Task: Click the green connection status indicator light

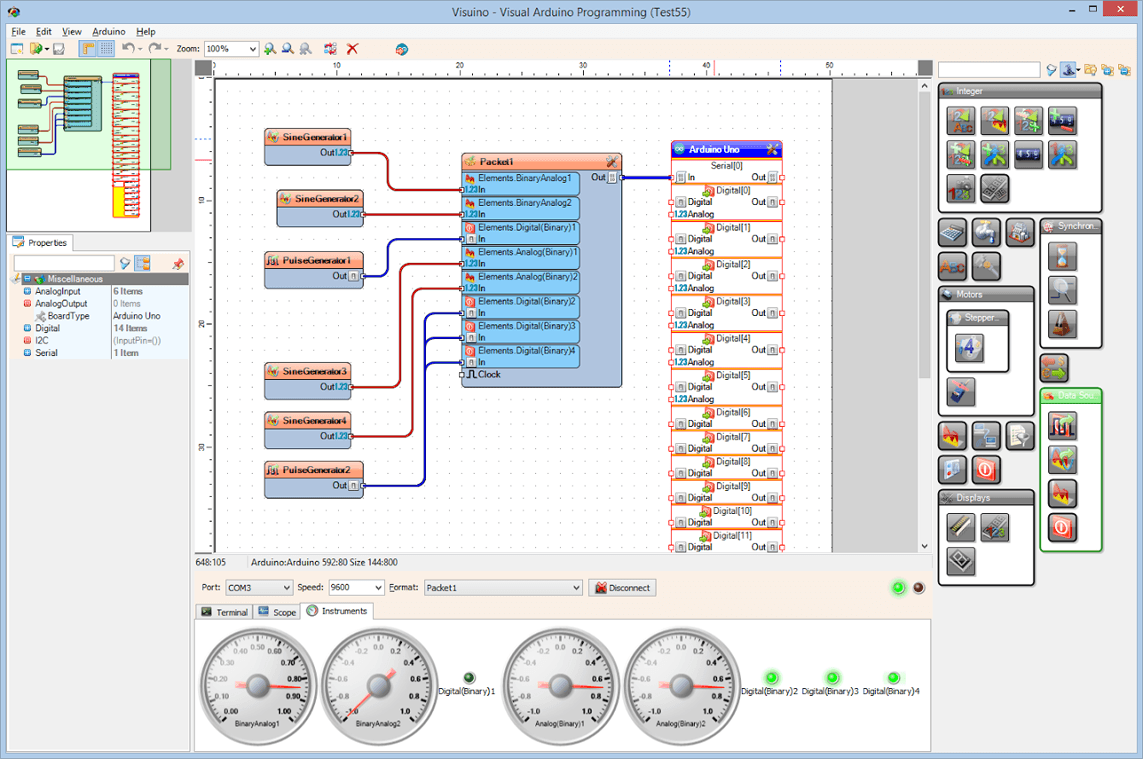Action: click(897, 588)
